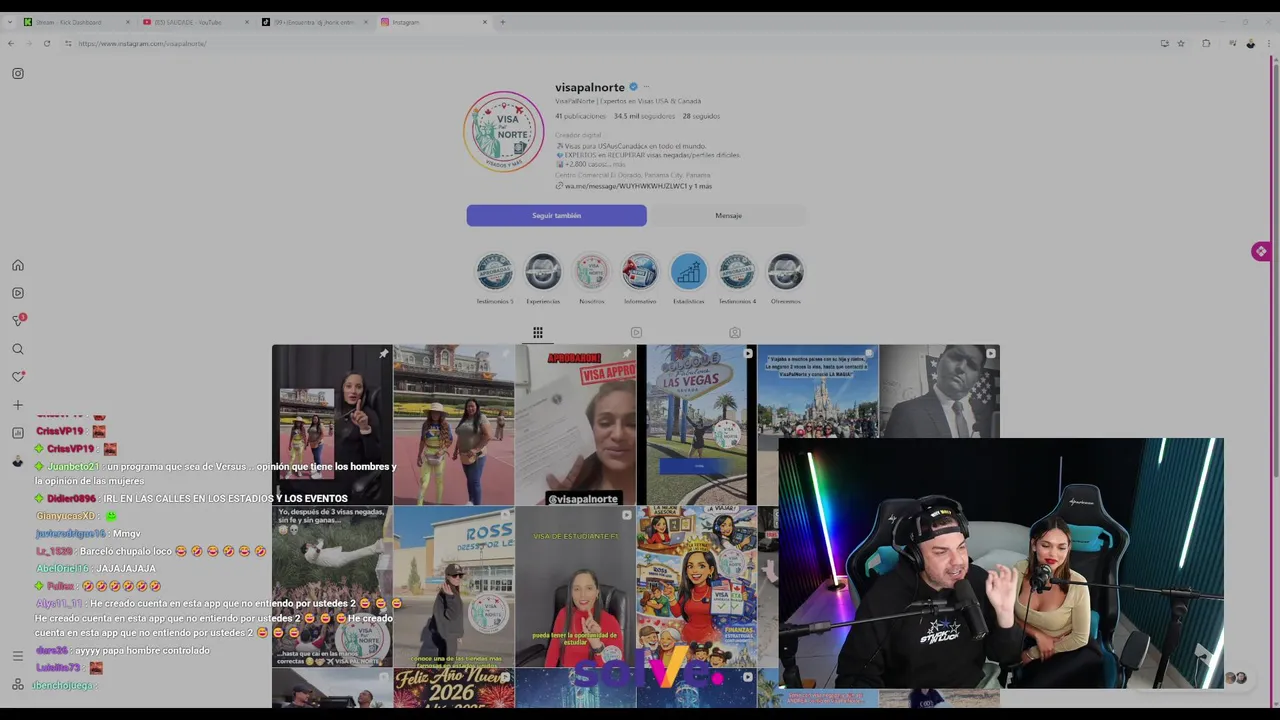Go back in the browser

point(11,43)
